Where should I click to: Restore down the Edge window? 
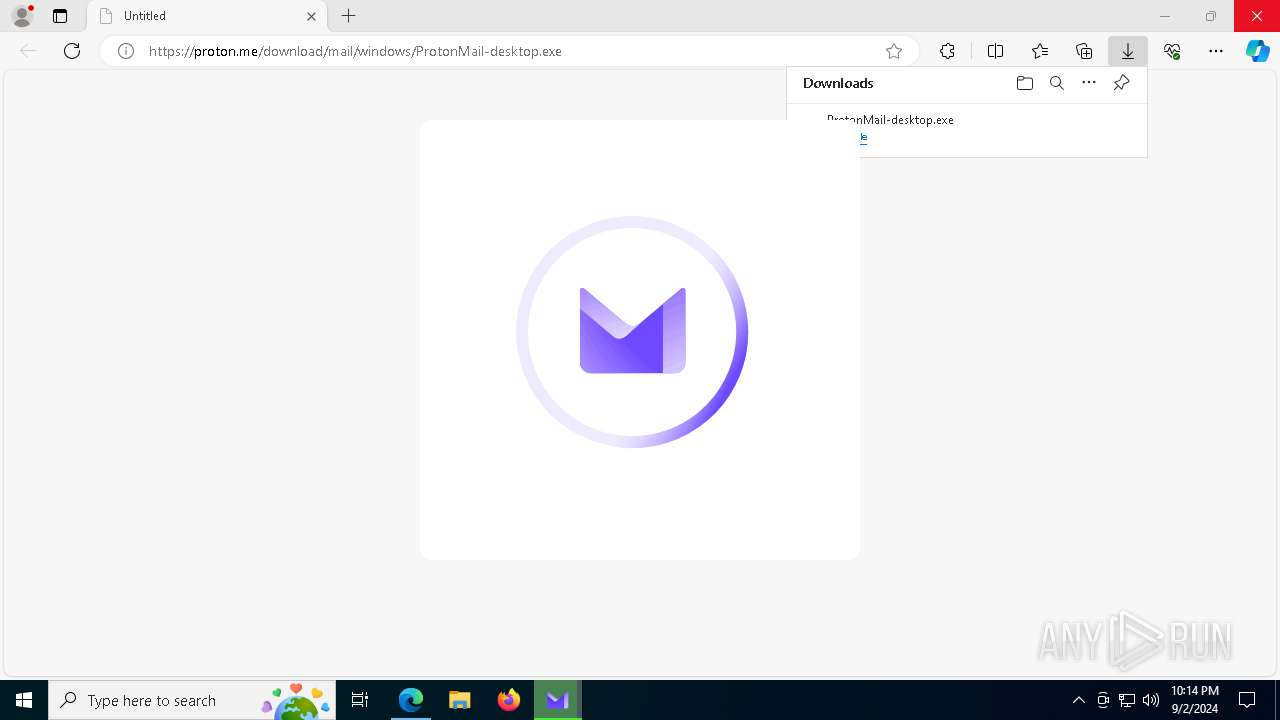(x=1211, y=16)
